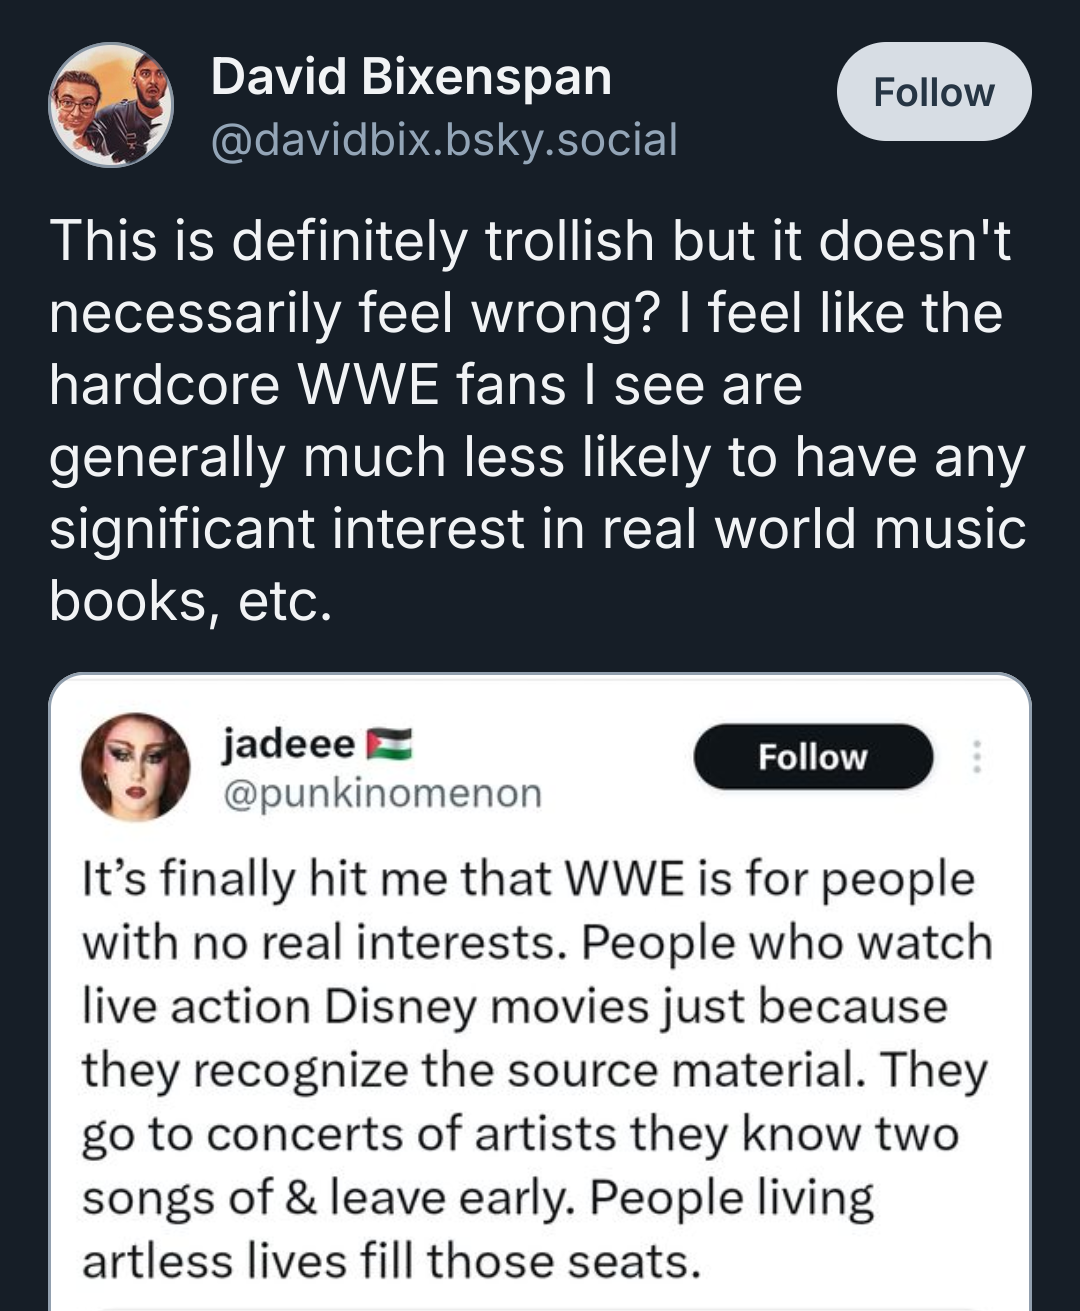Click the "artless lives fill those seats" line
Image resolution: width=1080 pixels, height=1311 pixels.
391,1261
